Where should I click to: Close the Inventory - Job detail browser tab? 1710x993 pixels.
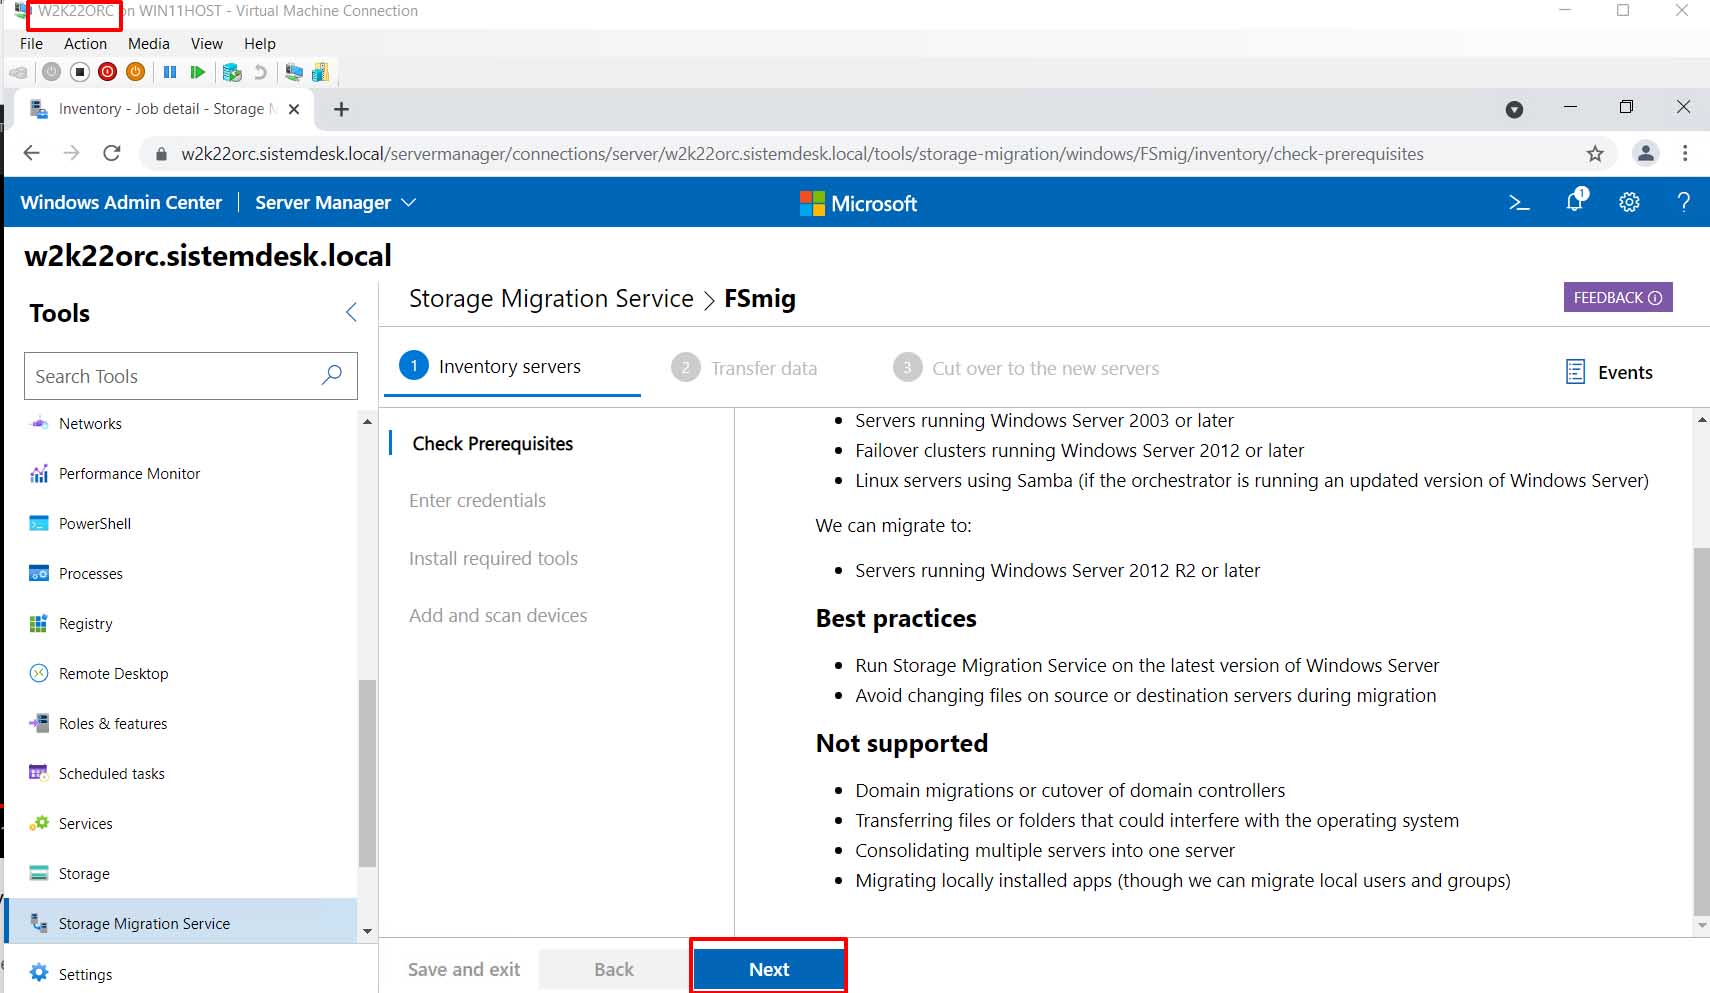(294, 109)
